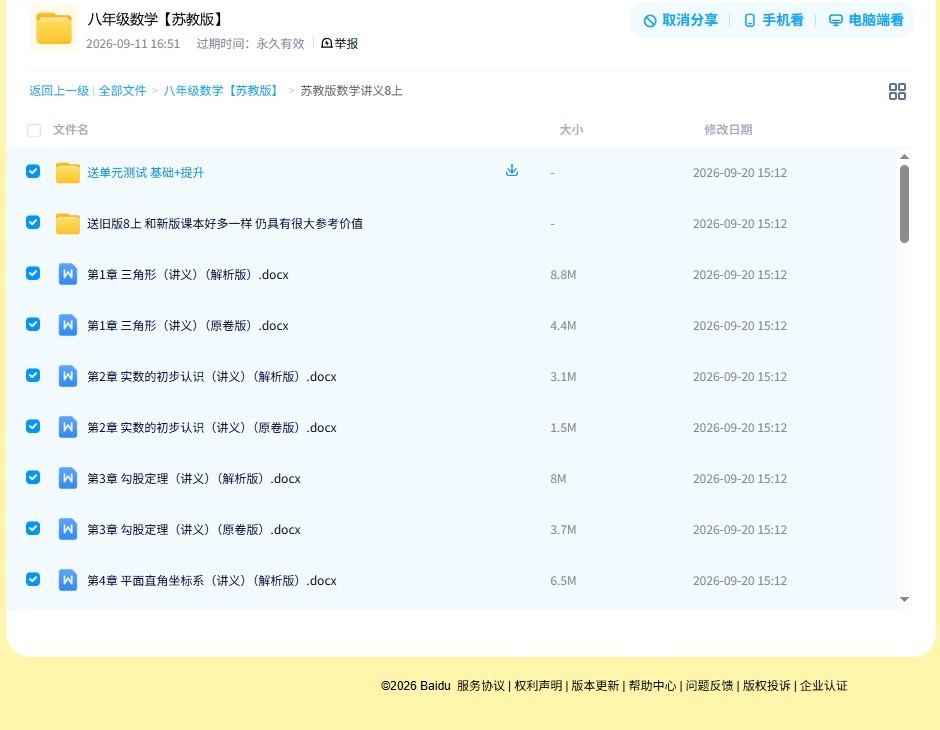Uncheck the 送单元测试 基础+提升 row checkbox
The image size is (940, 730).
[33, 171]
